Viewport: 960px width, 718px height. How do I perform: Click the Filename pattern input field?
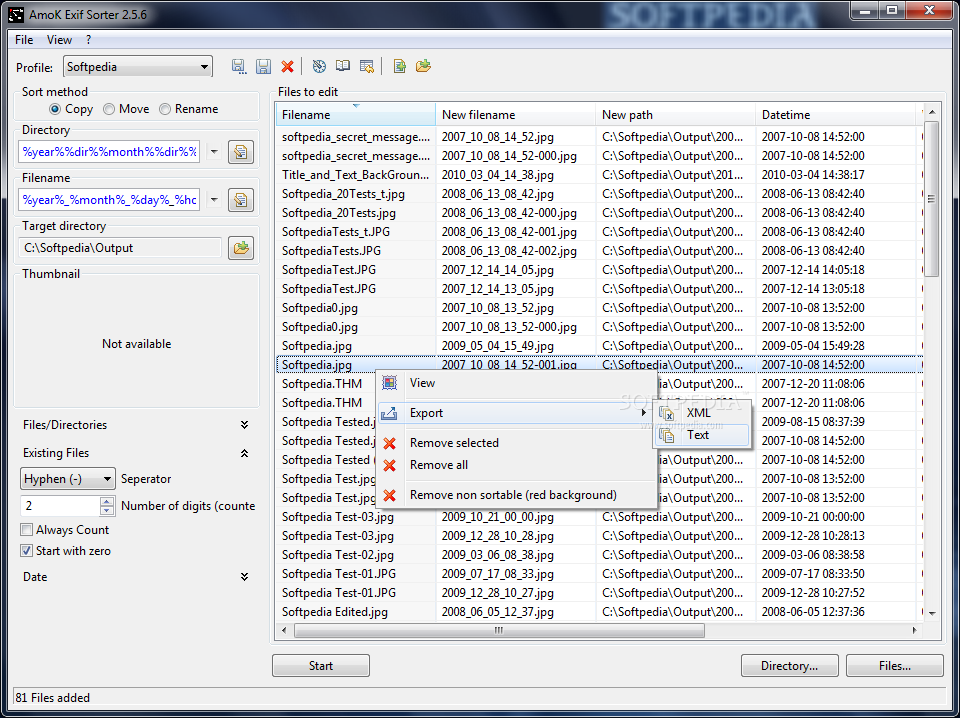[110, 200]
